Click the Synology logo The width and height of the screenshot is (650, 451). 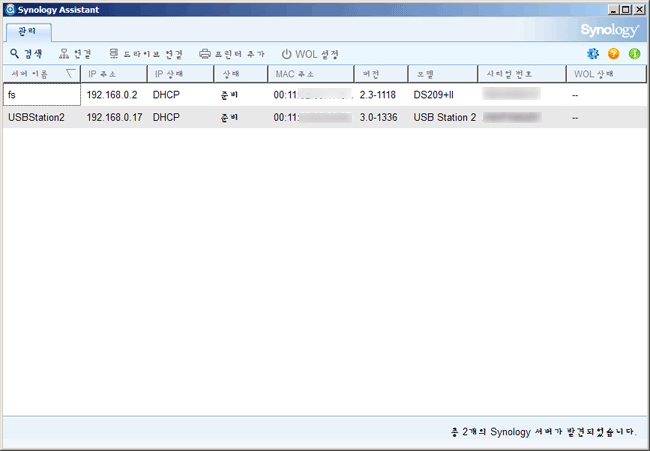[x=610, y=30]
